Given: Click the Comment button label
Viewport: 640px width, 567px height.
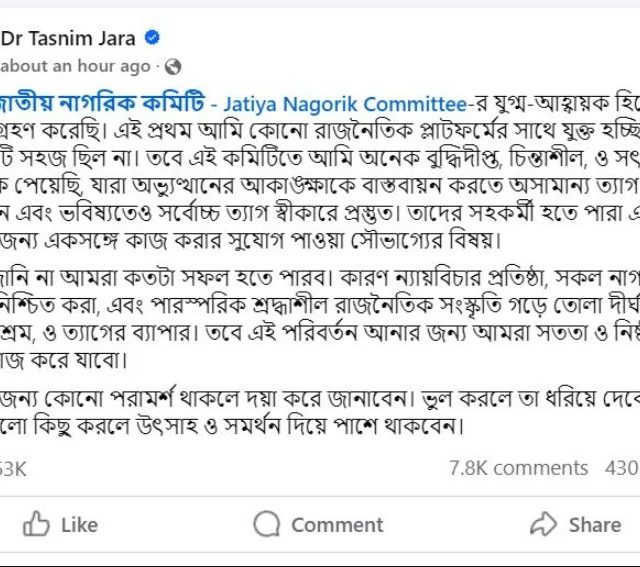Looking at the screenshot, I should tap(337, 525).
